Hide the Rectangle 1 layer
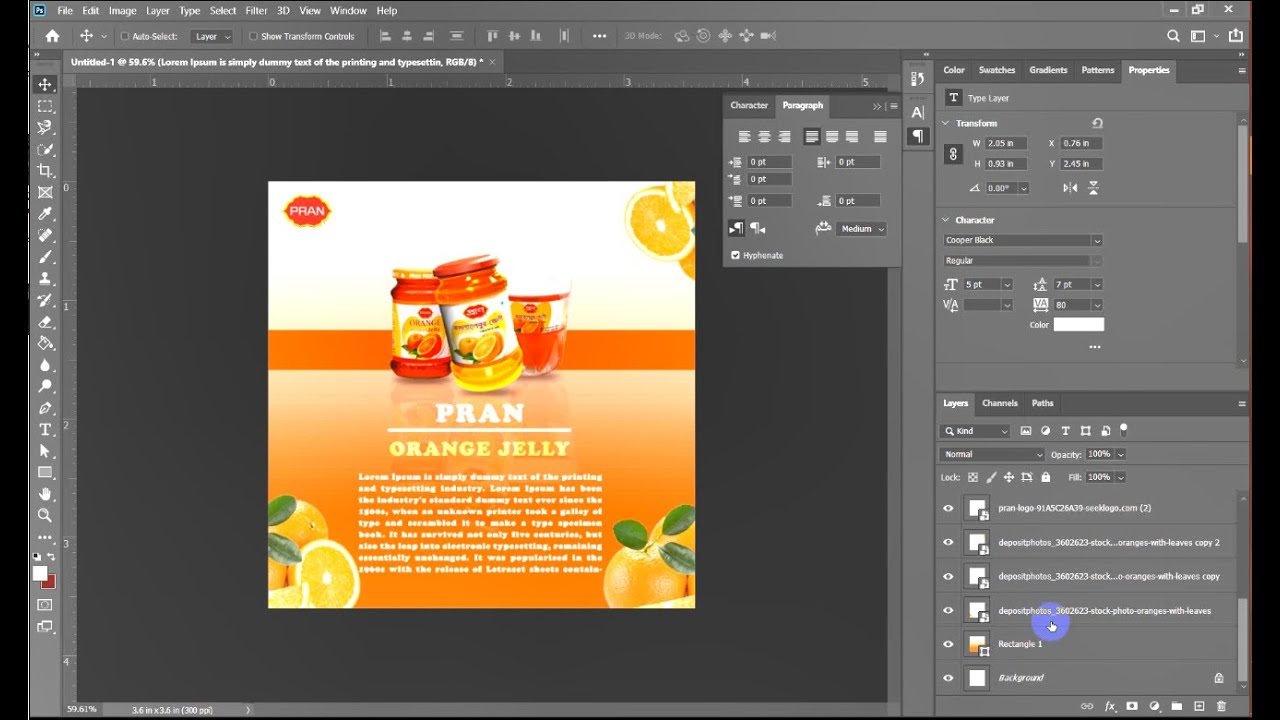Screen dimensions: 1280x720 click(948, 644)
